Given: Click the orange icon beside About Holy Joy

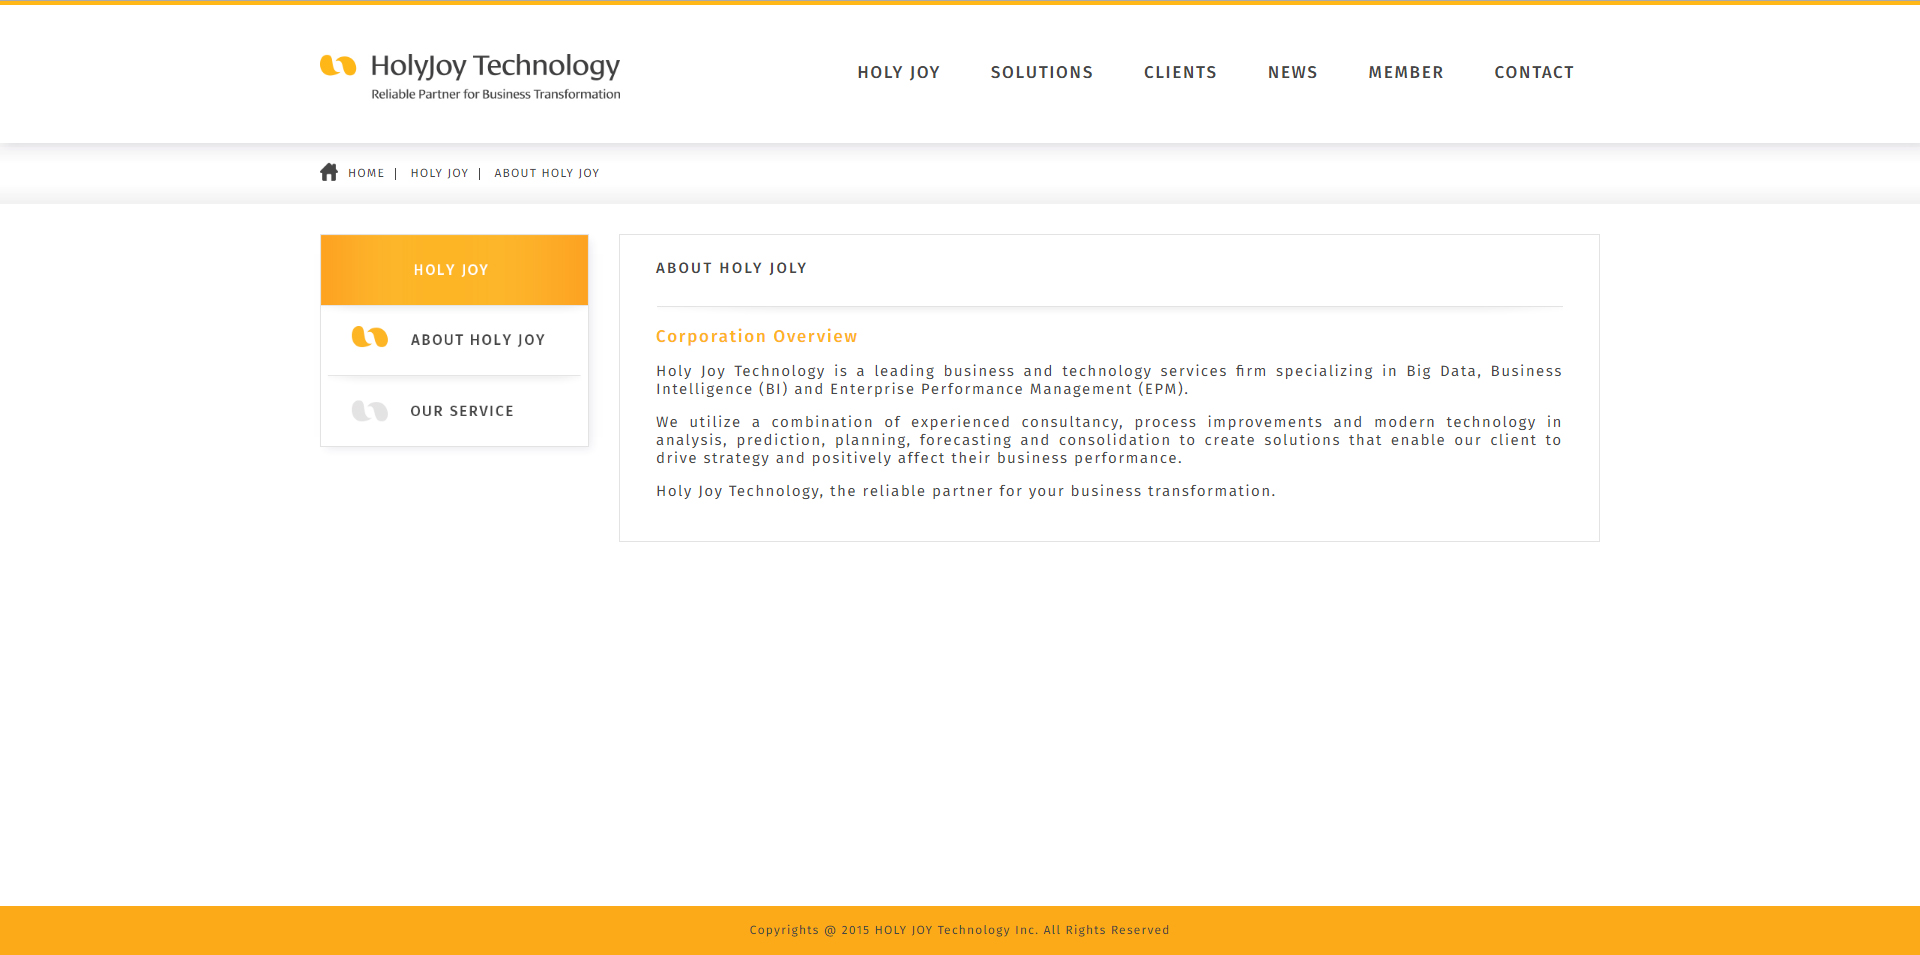Looking at the screenshot, I should click(370, 337).
